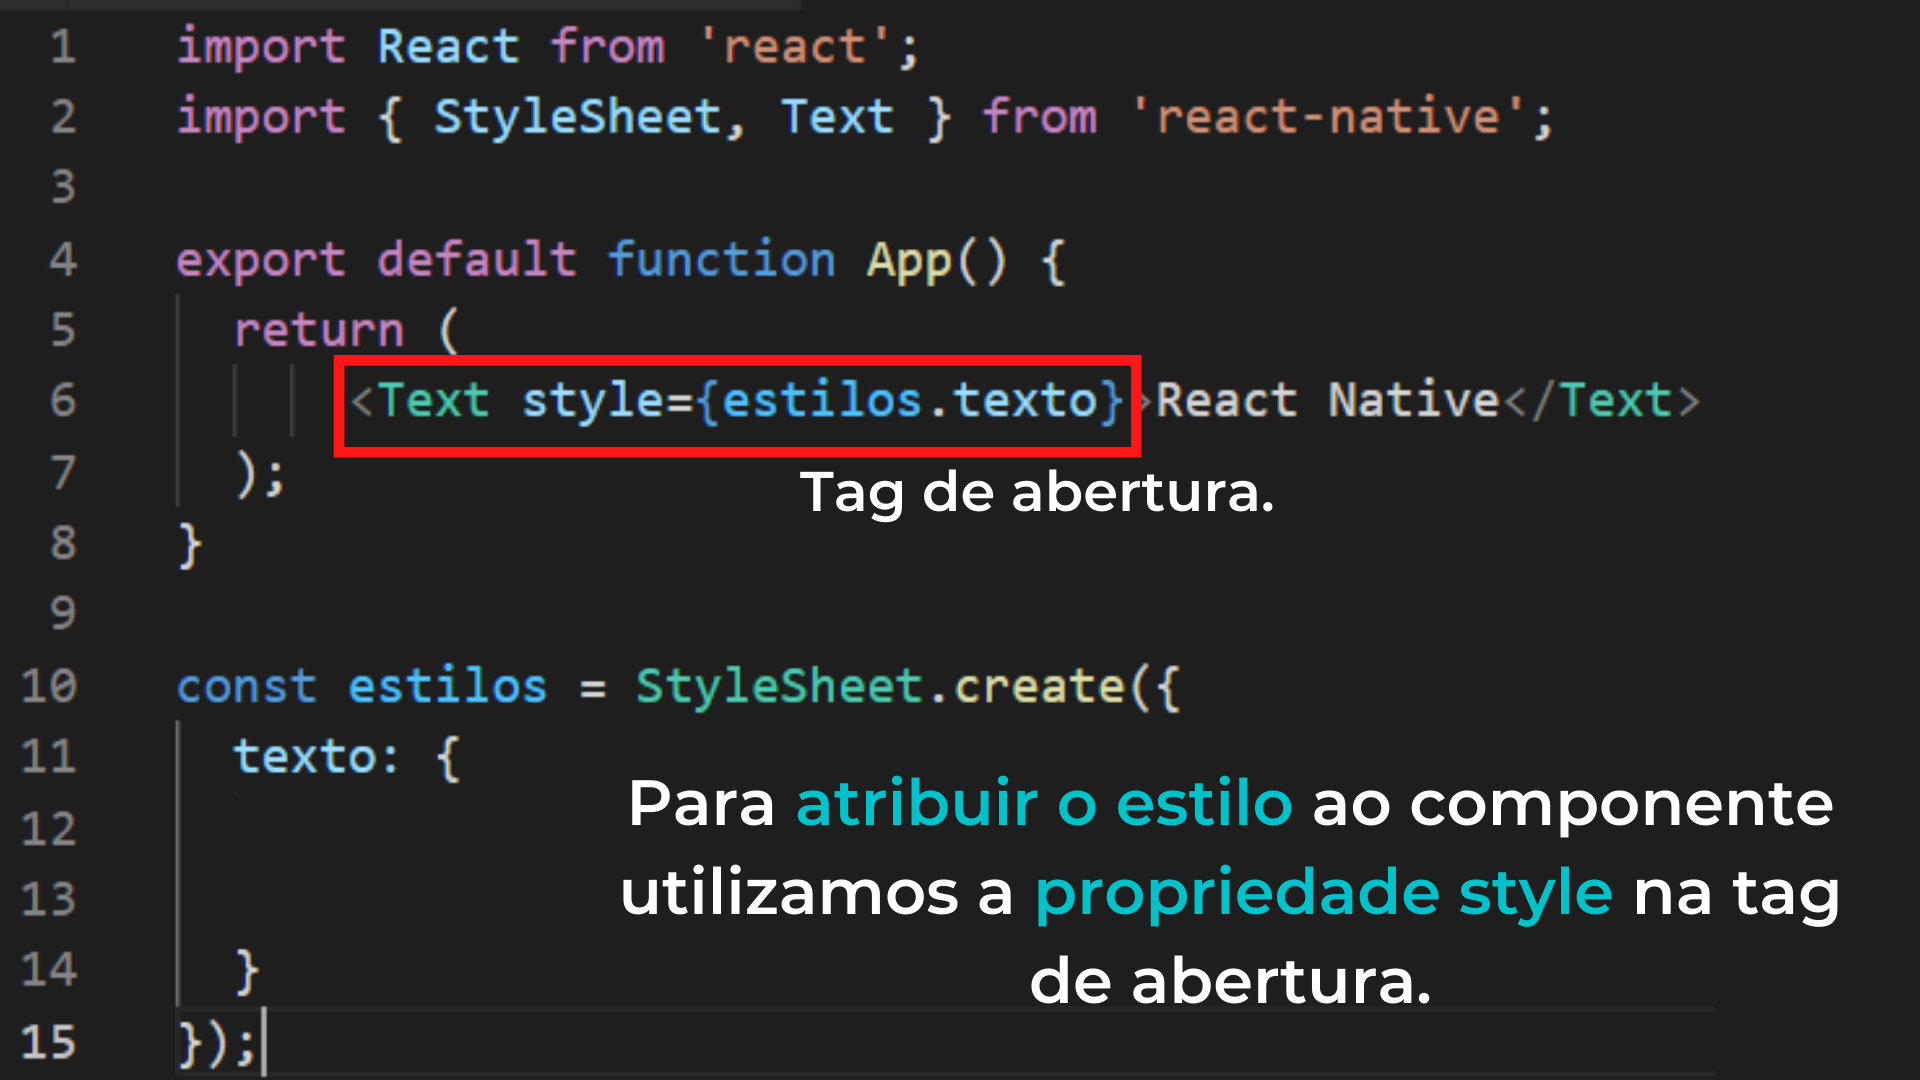Image resolution: width=1920 pixels, height=1080 pixels.
Task: Click the estilos variable name on line 10
Action: (448, 686)
